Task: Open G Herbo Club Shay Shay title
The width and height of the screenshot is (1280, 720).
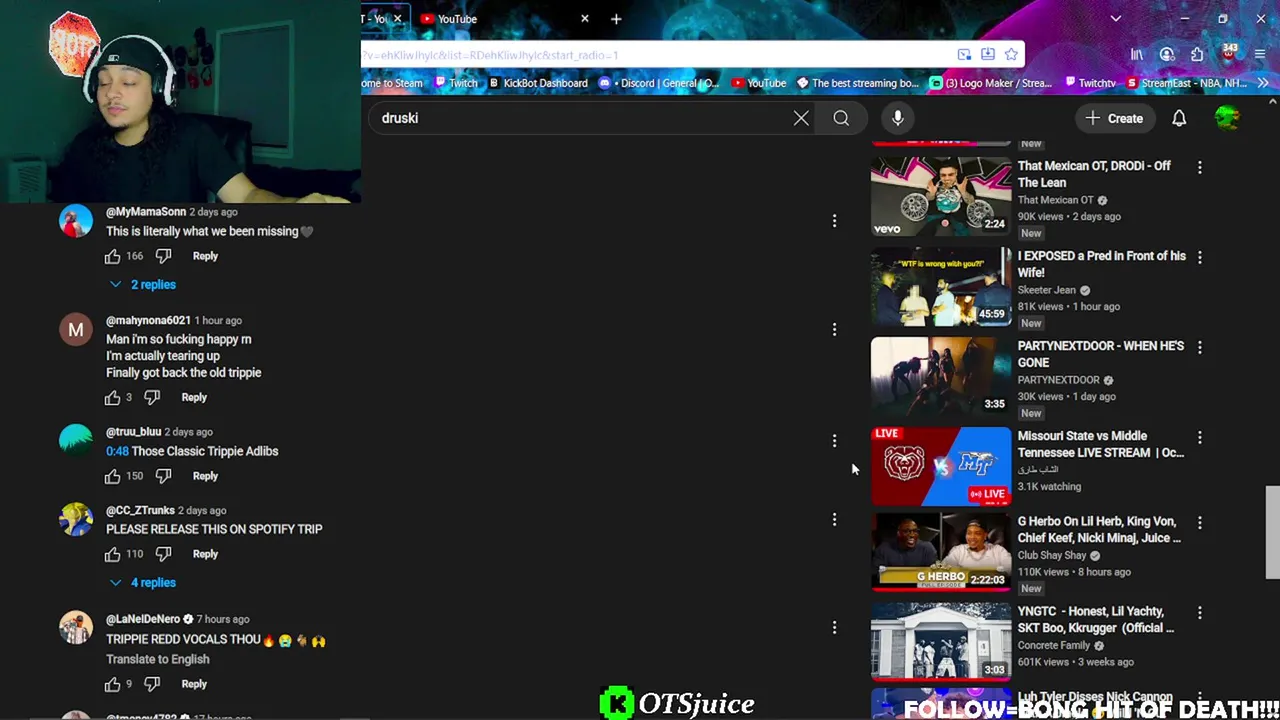Action: (x=1099, y=529)
